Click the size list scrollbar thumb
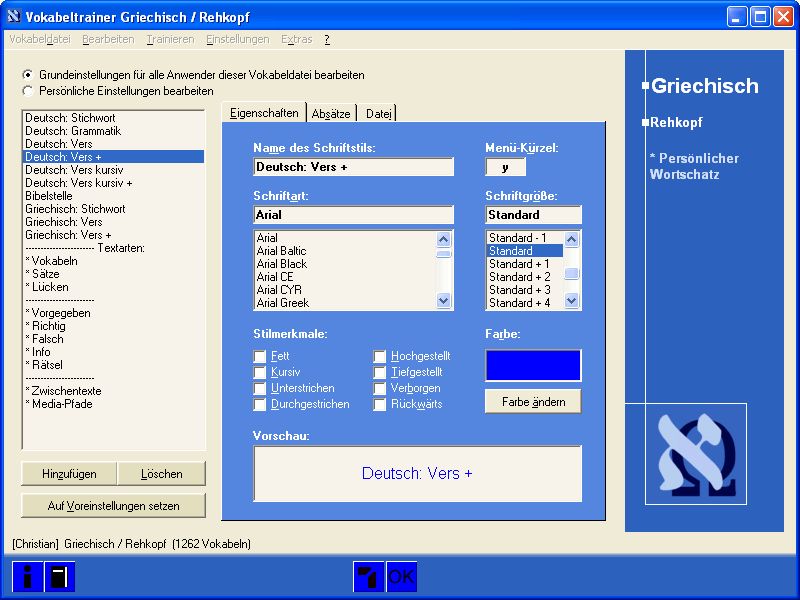Screen dimensions: 800x600 click(x=571, y=273)
